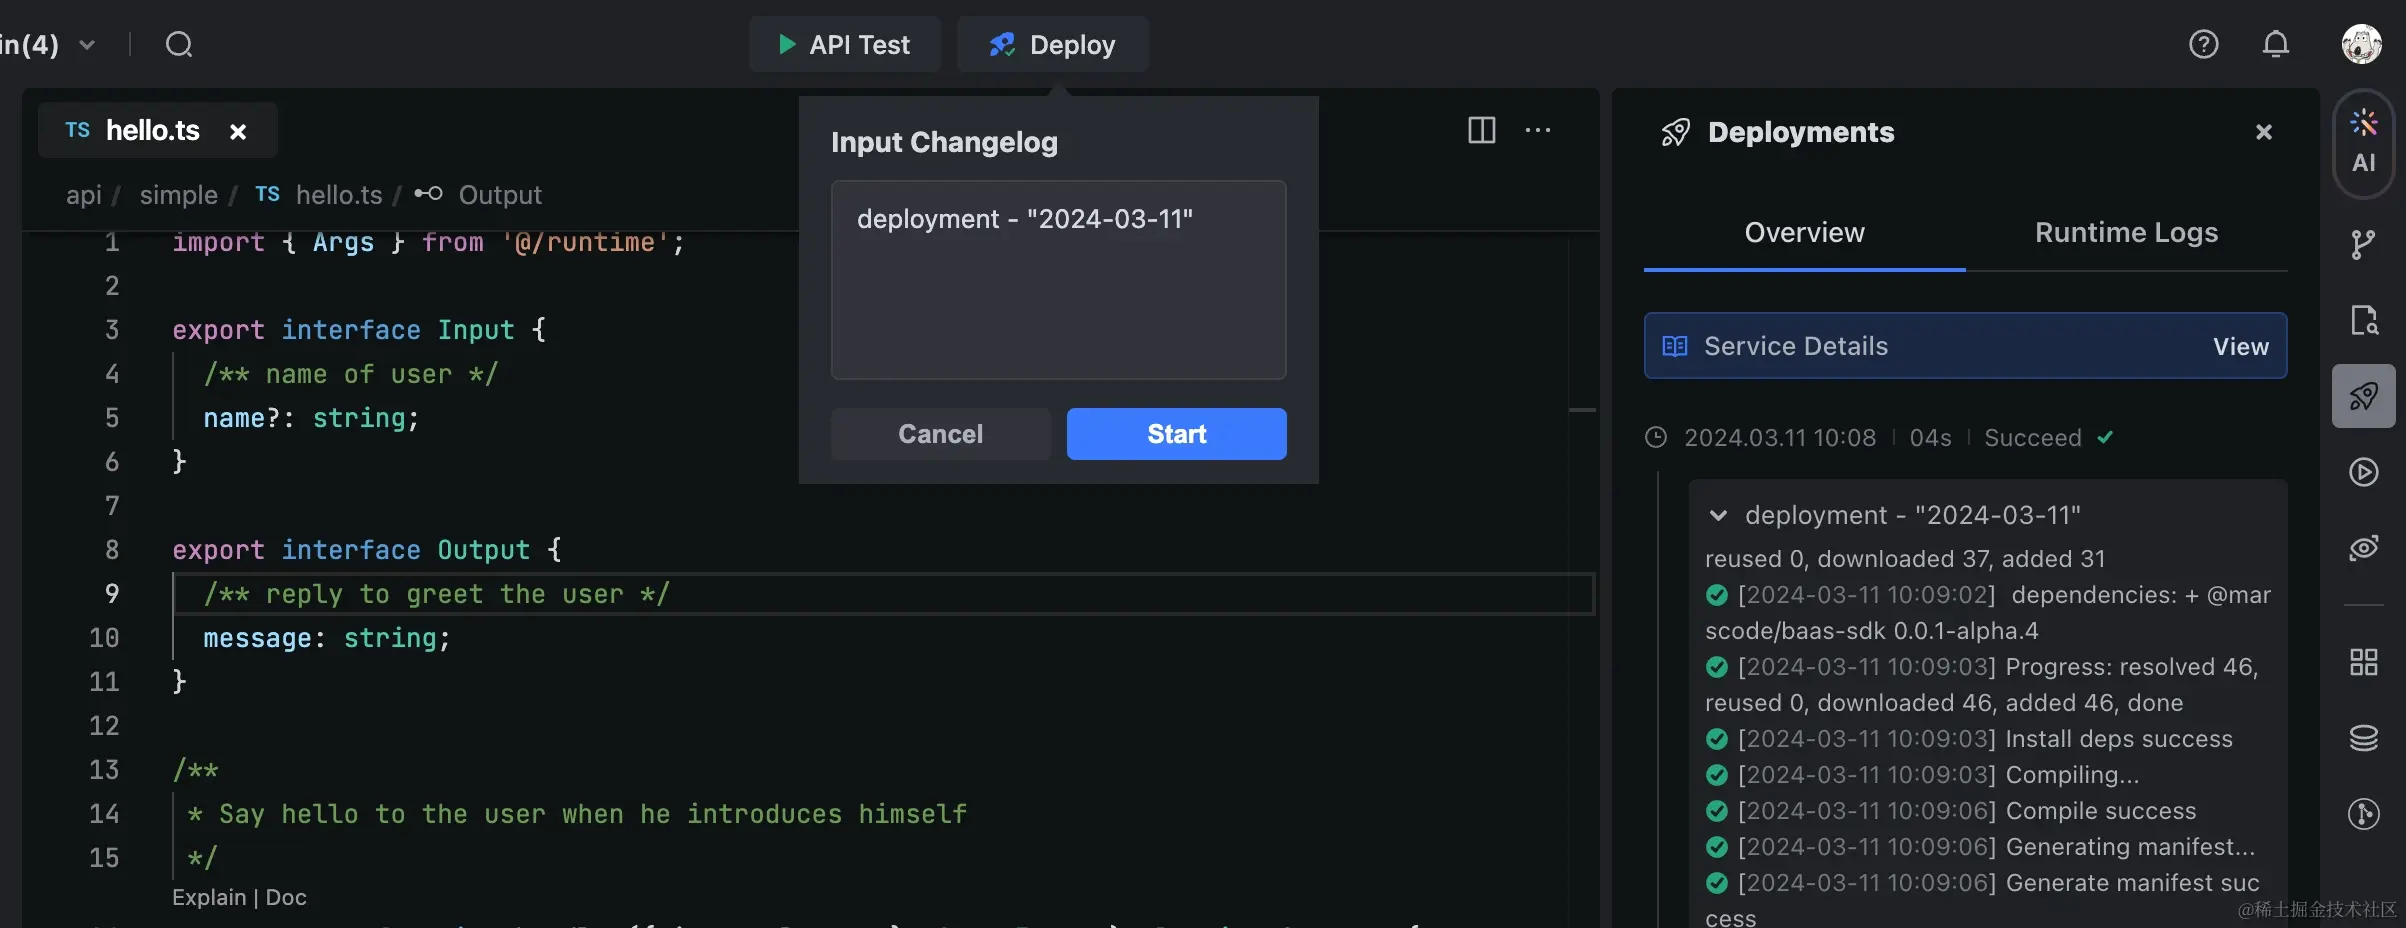Open the AI assistant panel
The height and width of the screenshot is (928, 2406).
(2363, 143)
